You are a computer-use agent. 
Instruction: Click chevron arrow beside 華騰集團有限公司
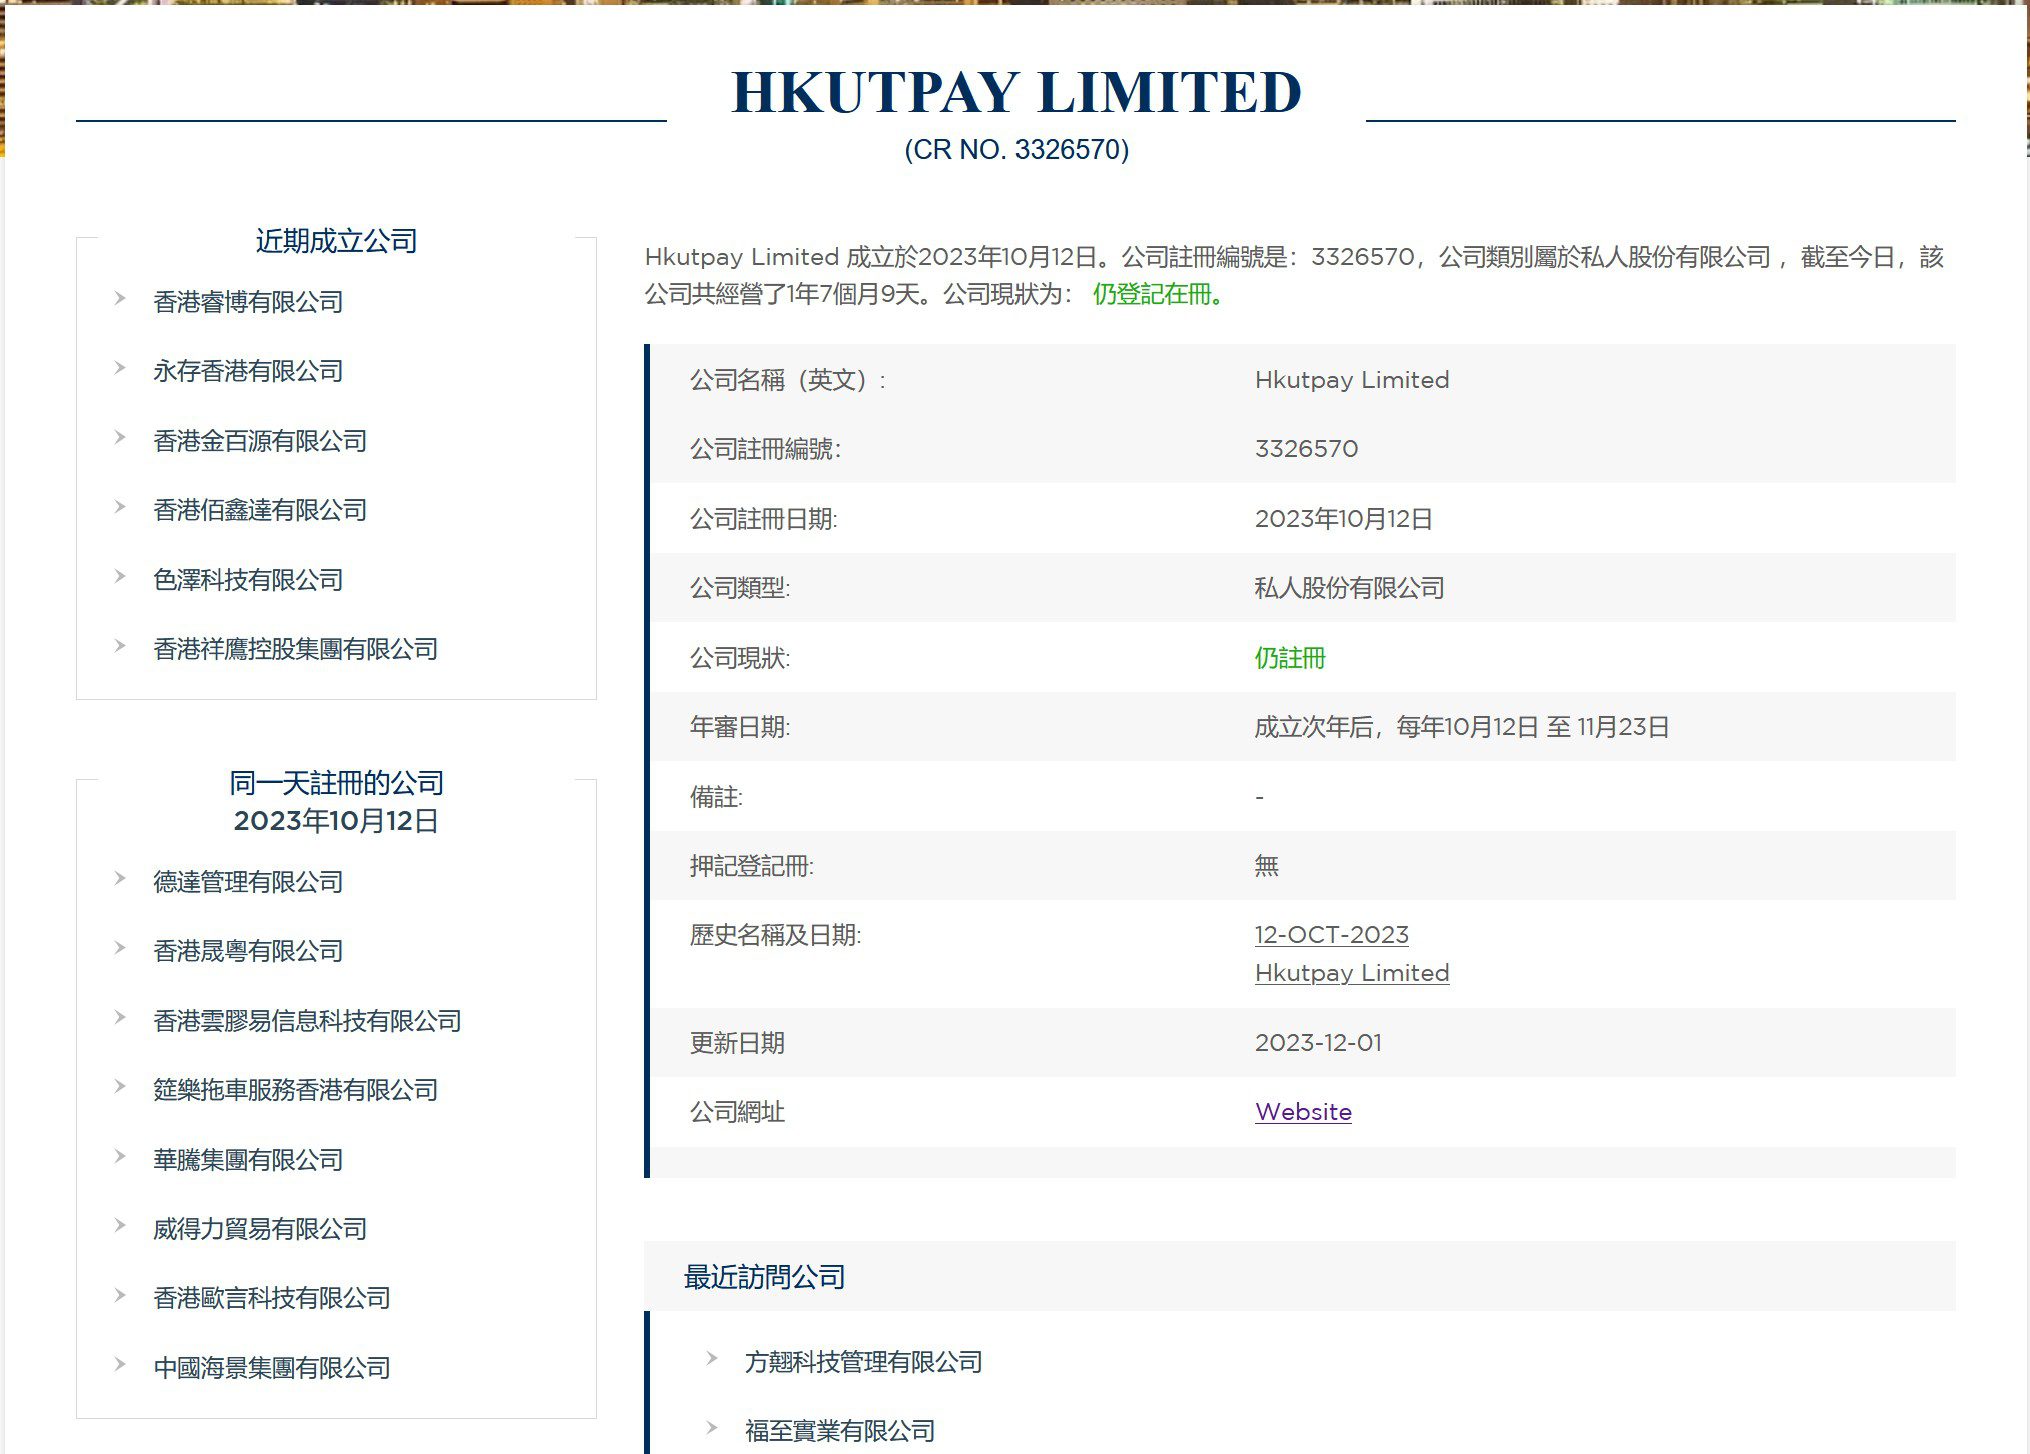coord(120,1156)
